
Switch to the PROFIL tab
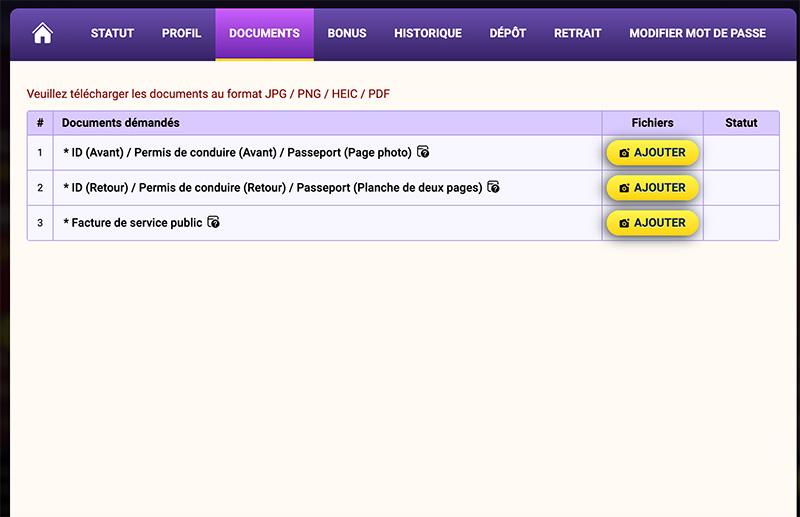(x=182, y=33)
